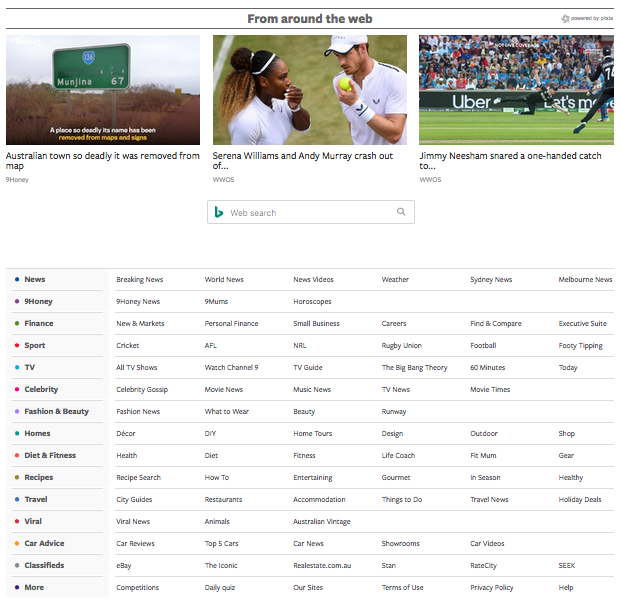Open the cricket catch photo thumbnail
This screenshot has width=622, height=612.
(516, 90)
